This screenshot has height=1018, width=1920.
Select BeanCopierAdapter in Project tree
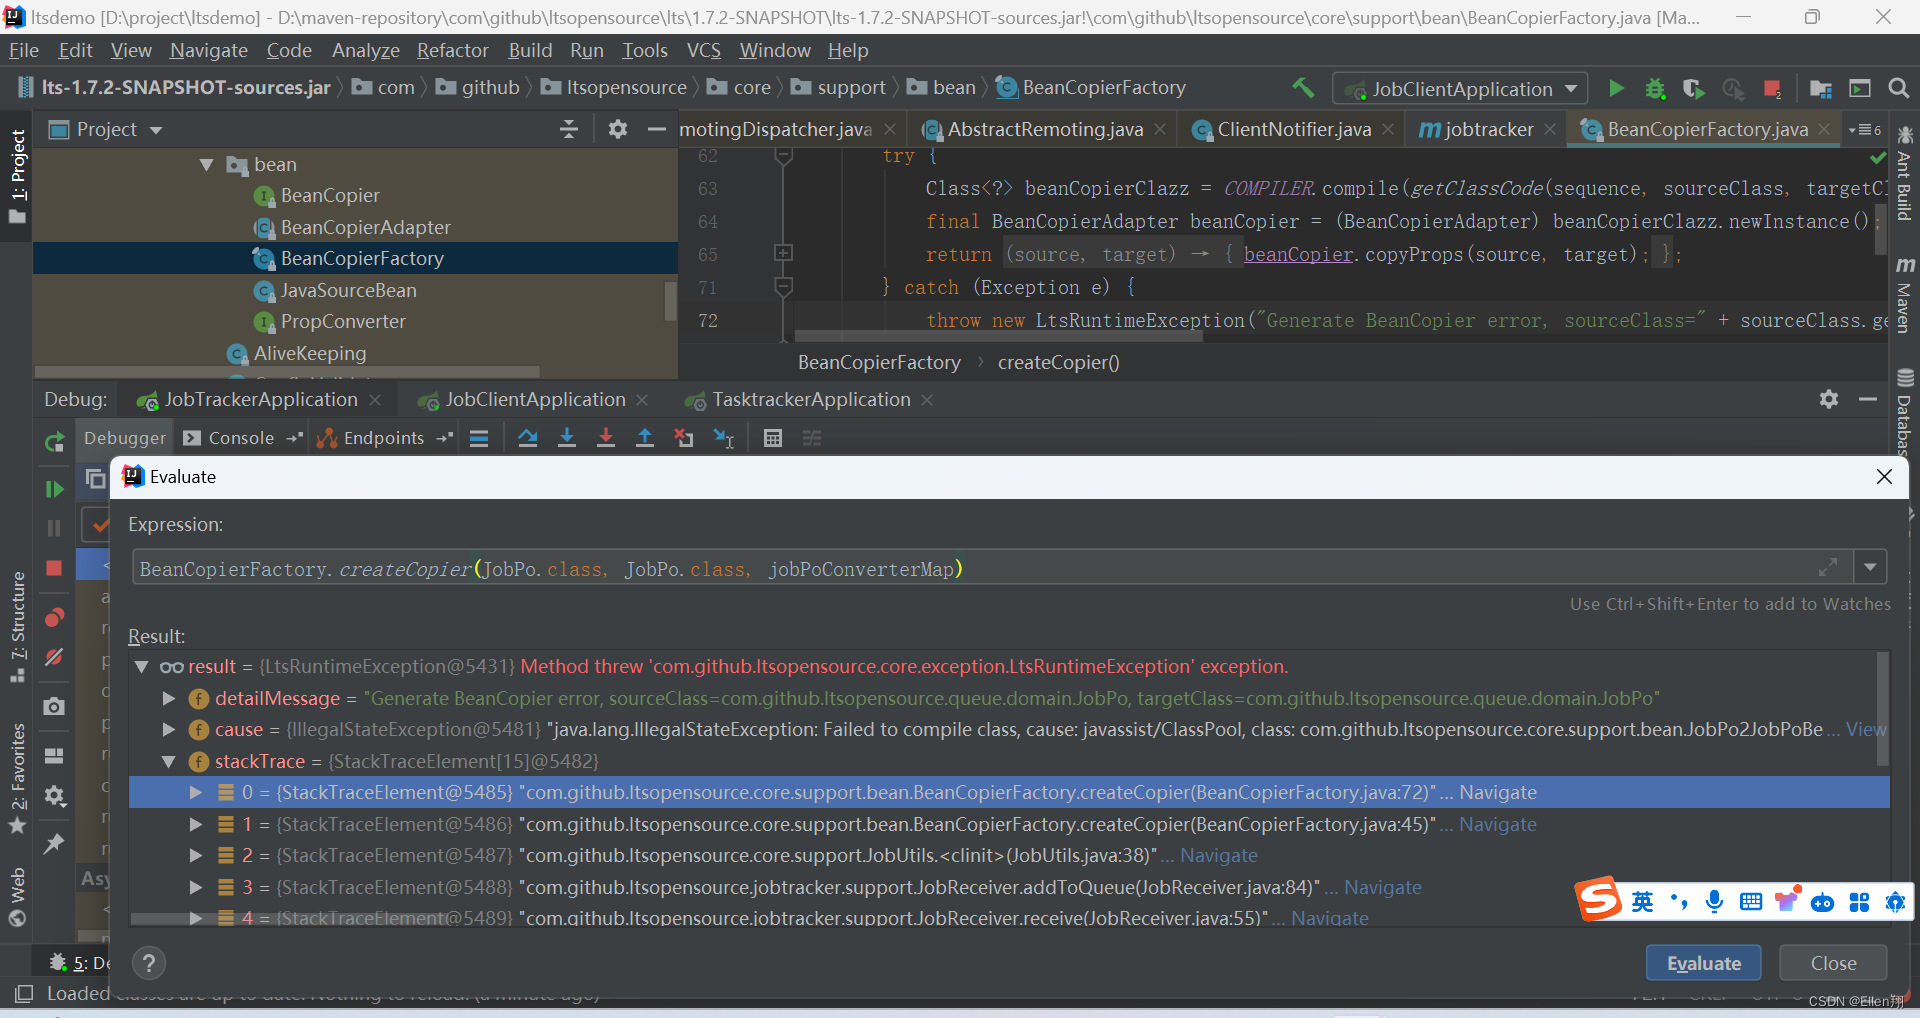365,227
